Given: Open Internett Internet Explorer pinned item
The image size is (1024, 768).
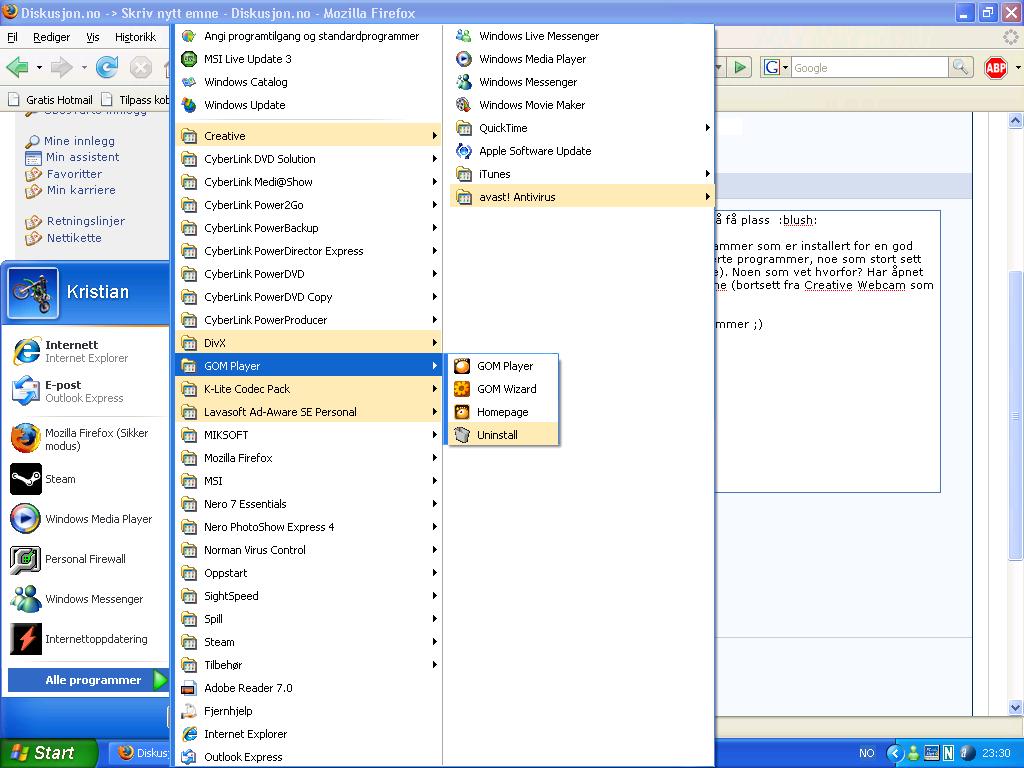Looking at the screenshot, I should pos(88,351).
